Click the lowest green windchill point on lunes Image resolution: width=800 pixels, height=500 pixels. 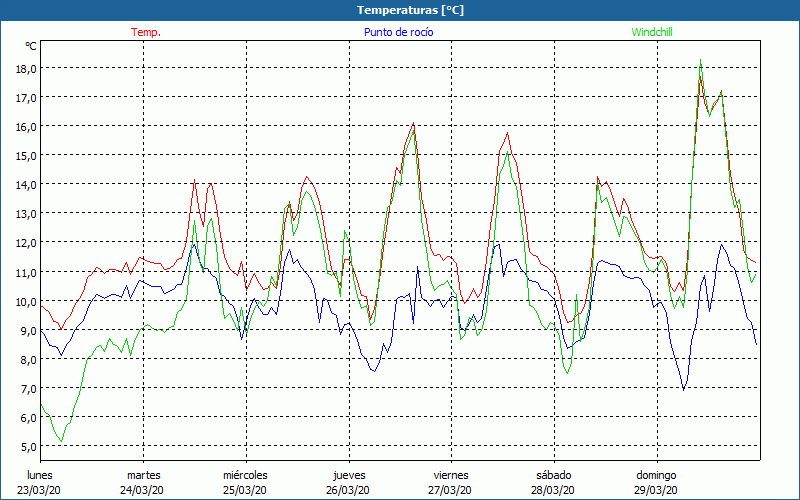pyautogui.click(x=61, y=441)
